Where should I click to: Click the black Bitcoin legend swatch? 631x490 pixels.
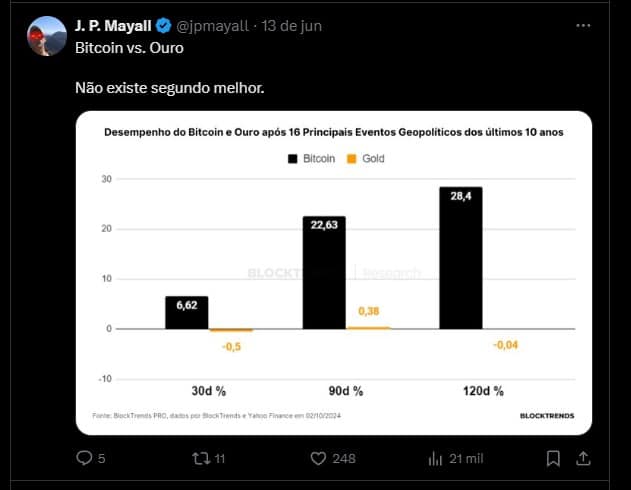[293, 159]
